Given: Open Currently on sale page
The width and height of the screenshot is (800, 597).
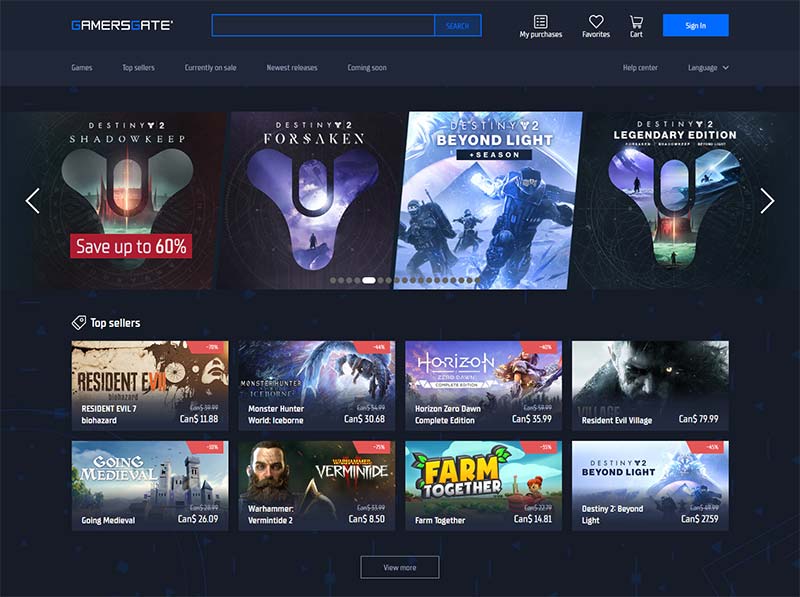Looking at the screenshot, I should click(210, 67).
